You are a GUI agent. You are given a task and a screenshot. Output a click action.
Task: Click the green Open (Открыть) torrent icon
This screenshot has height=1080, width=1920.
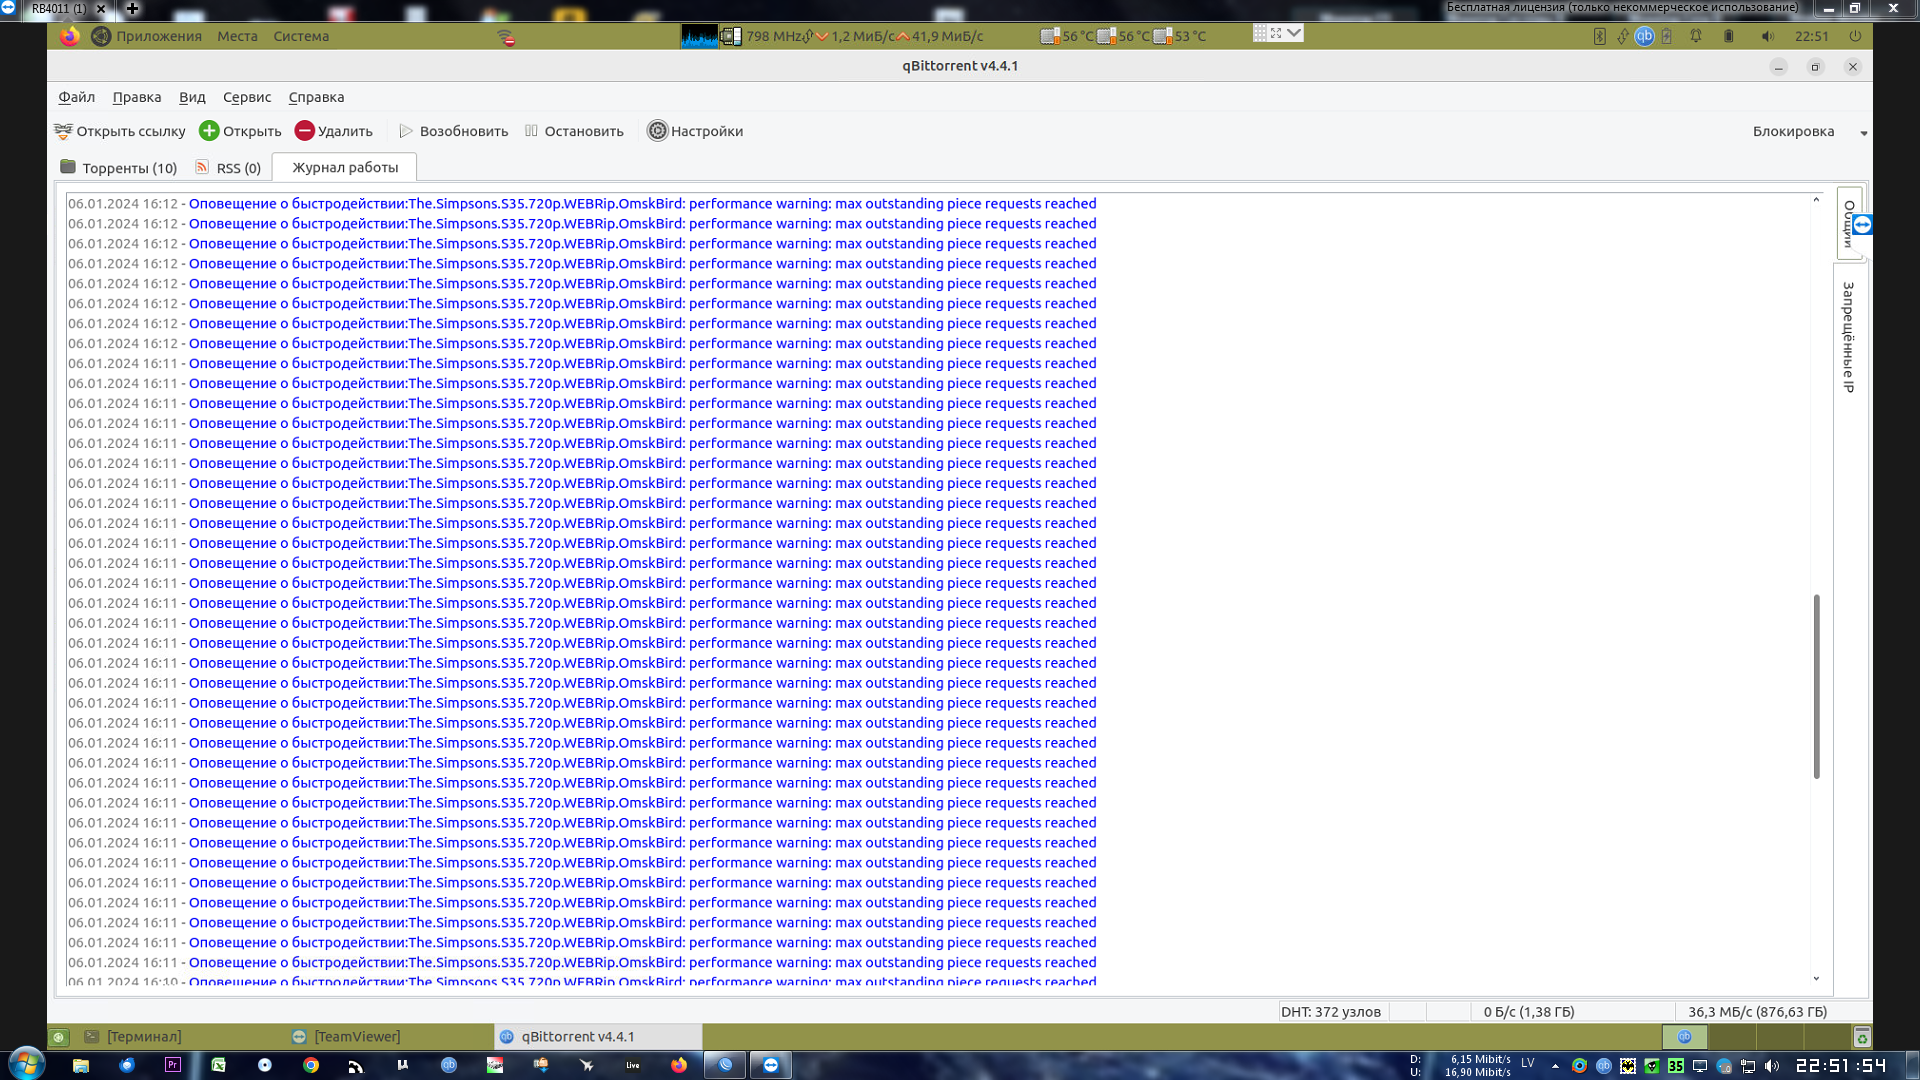pos(209,131)
